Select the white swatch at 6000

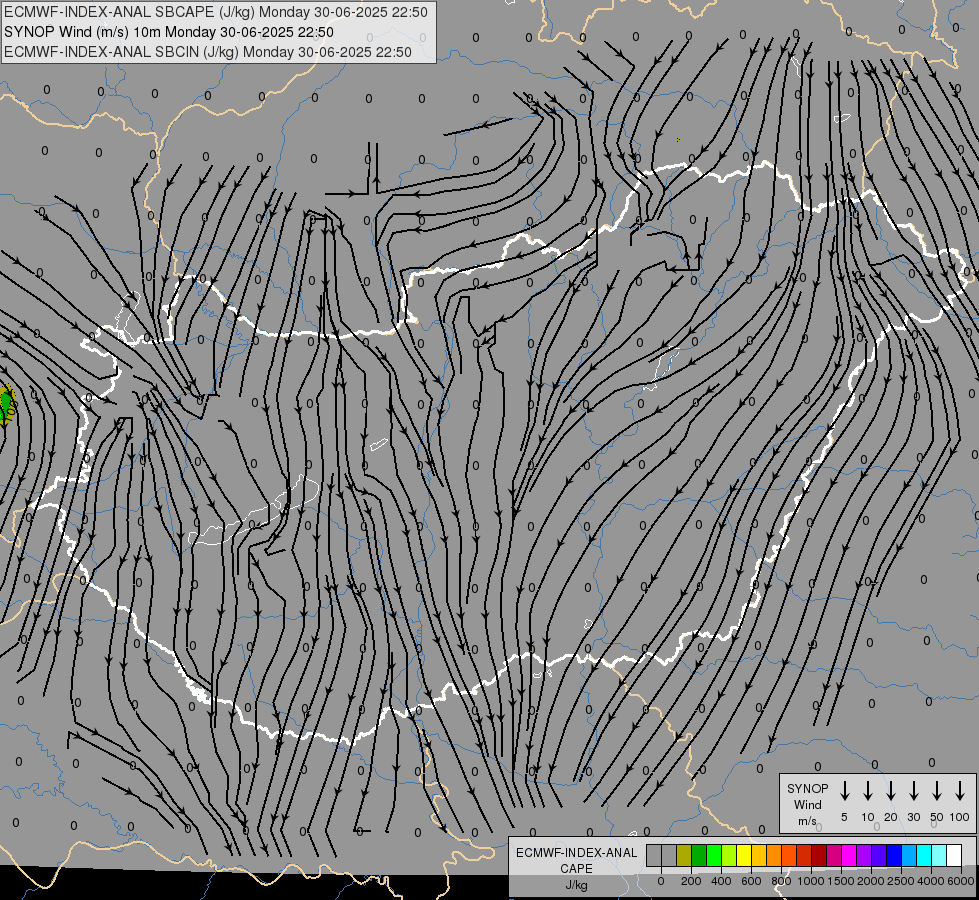955,856
